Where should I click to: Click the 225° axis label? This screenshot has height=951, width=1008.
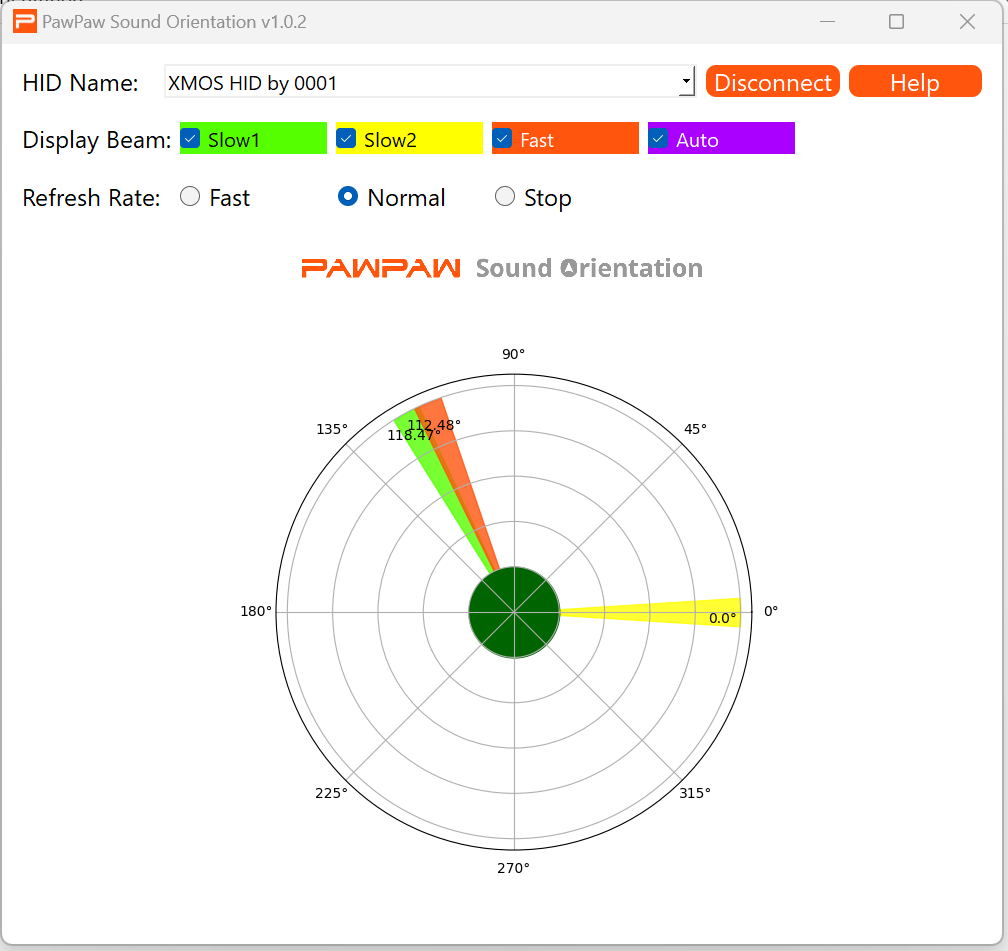click(x=331, y=793)
